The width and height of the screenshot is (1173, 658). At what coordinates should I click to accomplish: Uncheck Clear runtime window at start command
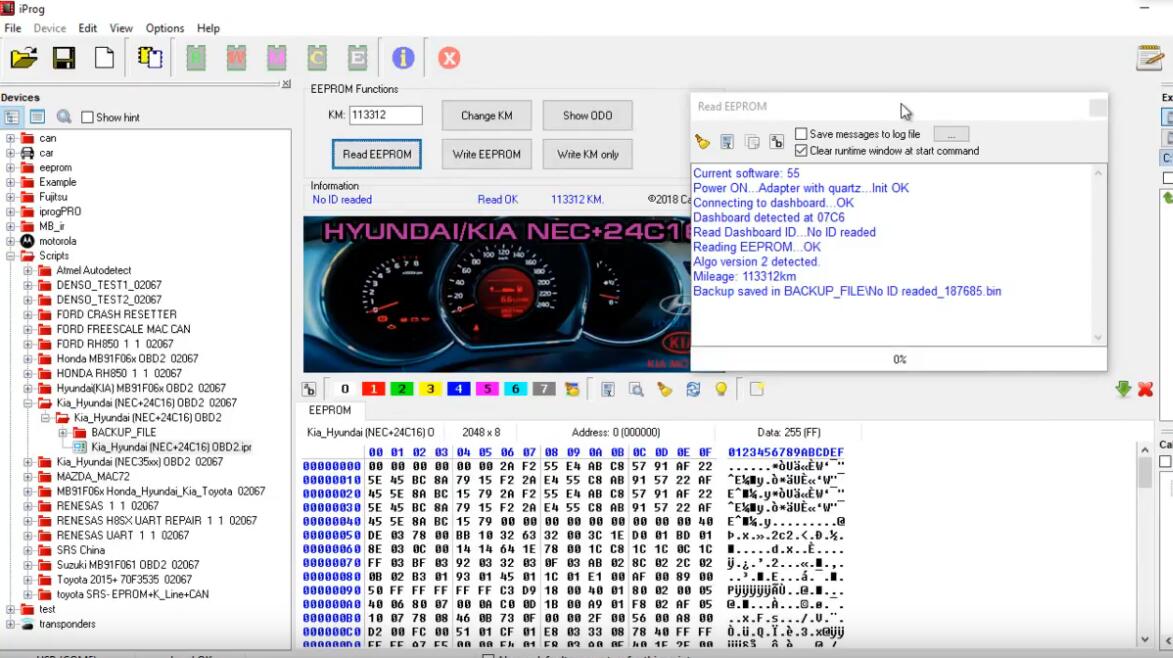click(801, 150)
